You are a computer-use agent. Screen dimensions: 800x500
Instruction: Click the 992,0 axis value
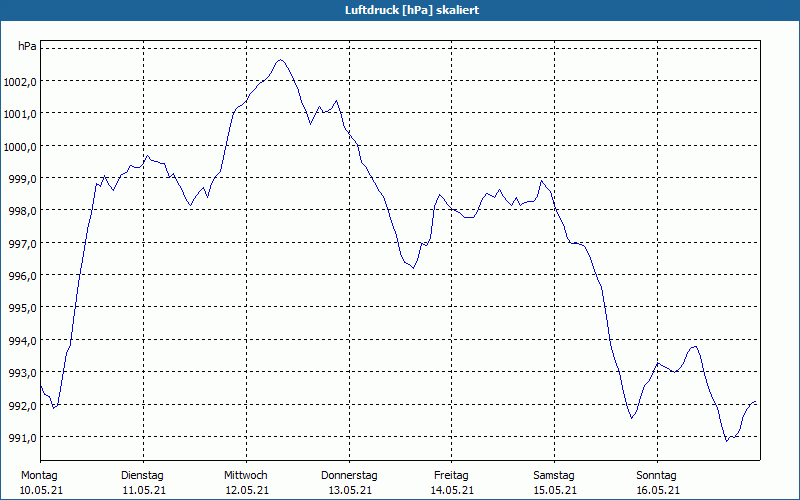23,405
